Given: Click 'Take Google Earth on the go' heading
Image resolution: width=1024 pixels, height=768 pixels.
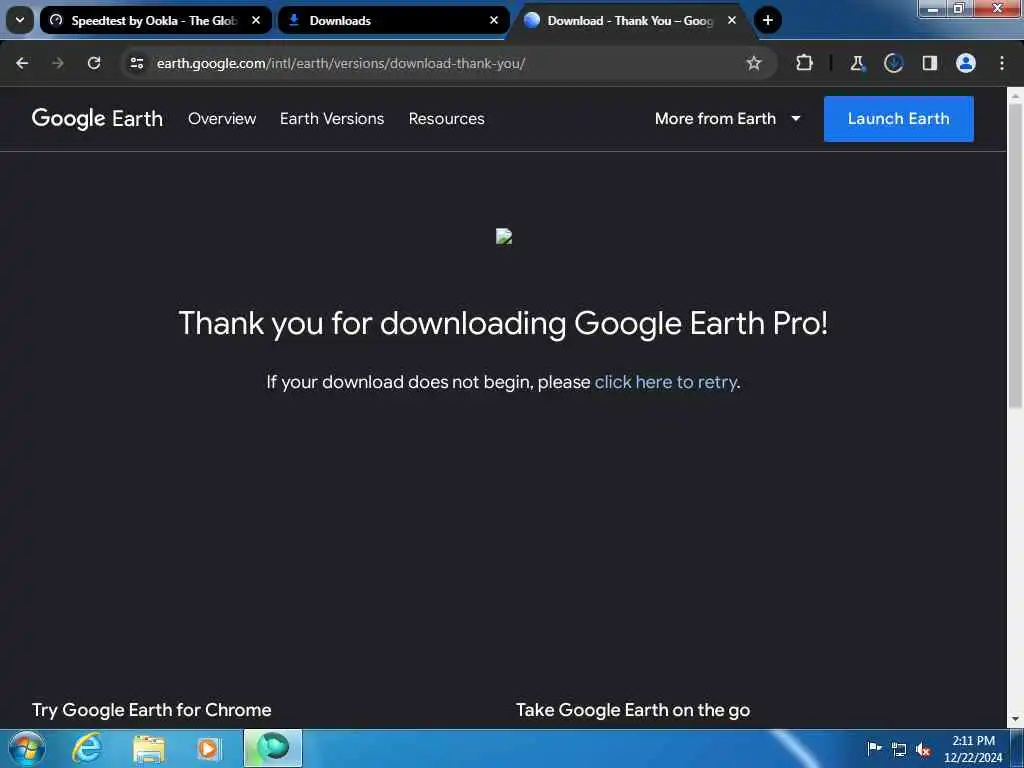Looking at the screenshot, I should pyautogui.click(x=633, y=710).
